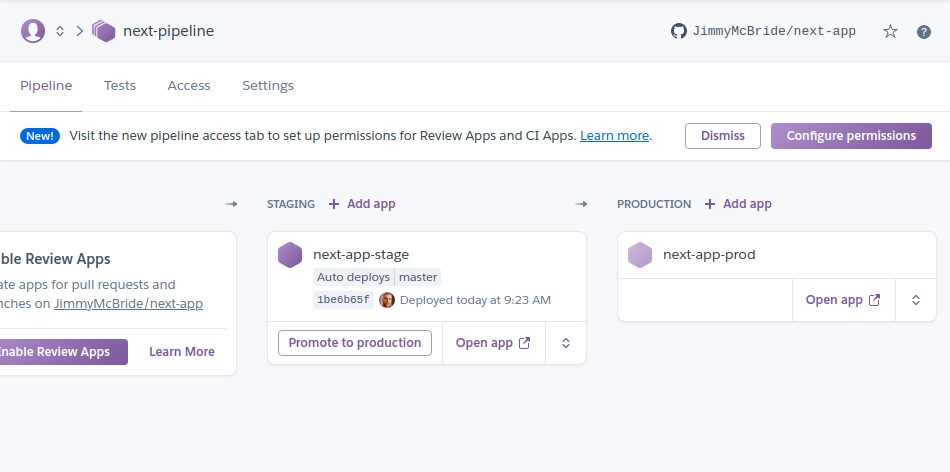Dismiss the pipeline access notice
This screenshot has height=472, width=950.
(723, 136)
